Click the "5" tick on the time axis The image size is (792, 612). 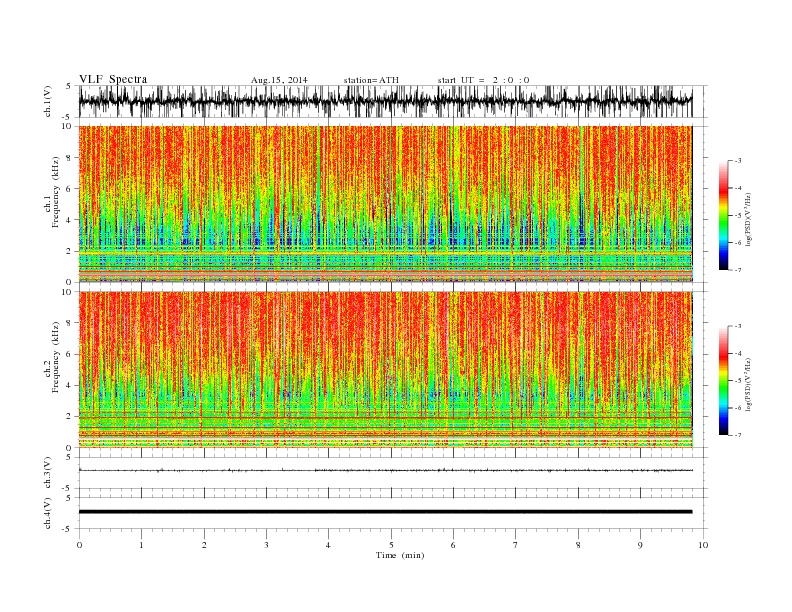pyautogui.click(x=391, y=545)
